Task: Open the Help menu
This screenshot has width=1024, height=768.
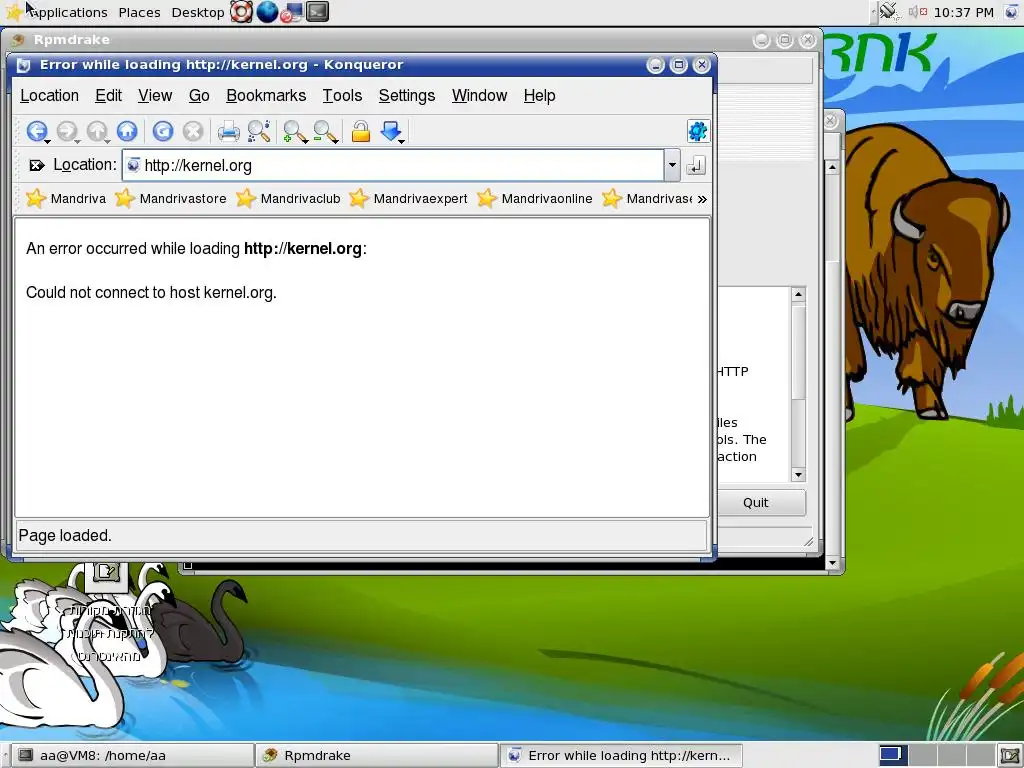Action: (x=539, y=95)
